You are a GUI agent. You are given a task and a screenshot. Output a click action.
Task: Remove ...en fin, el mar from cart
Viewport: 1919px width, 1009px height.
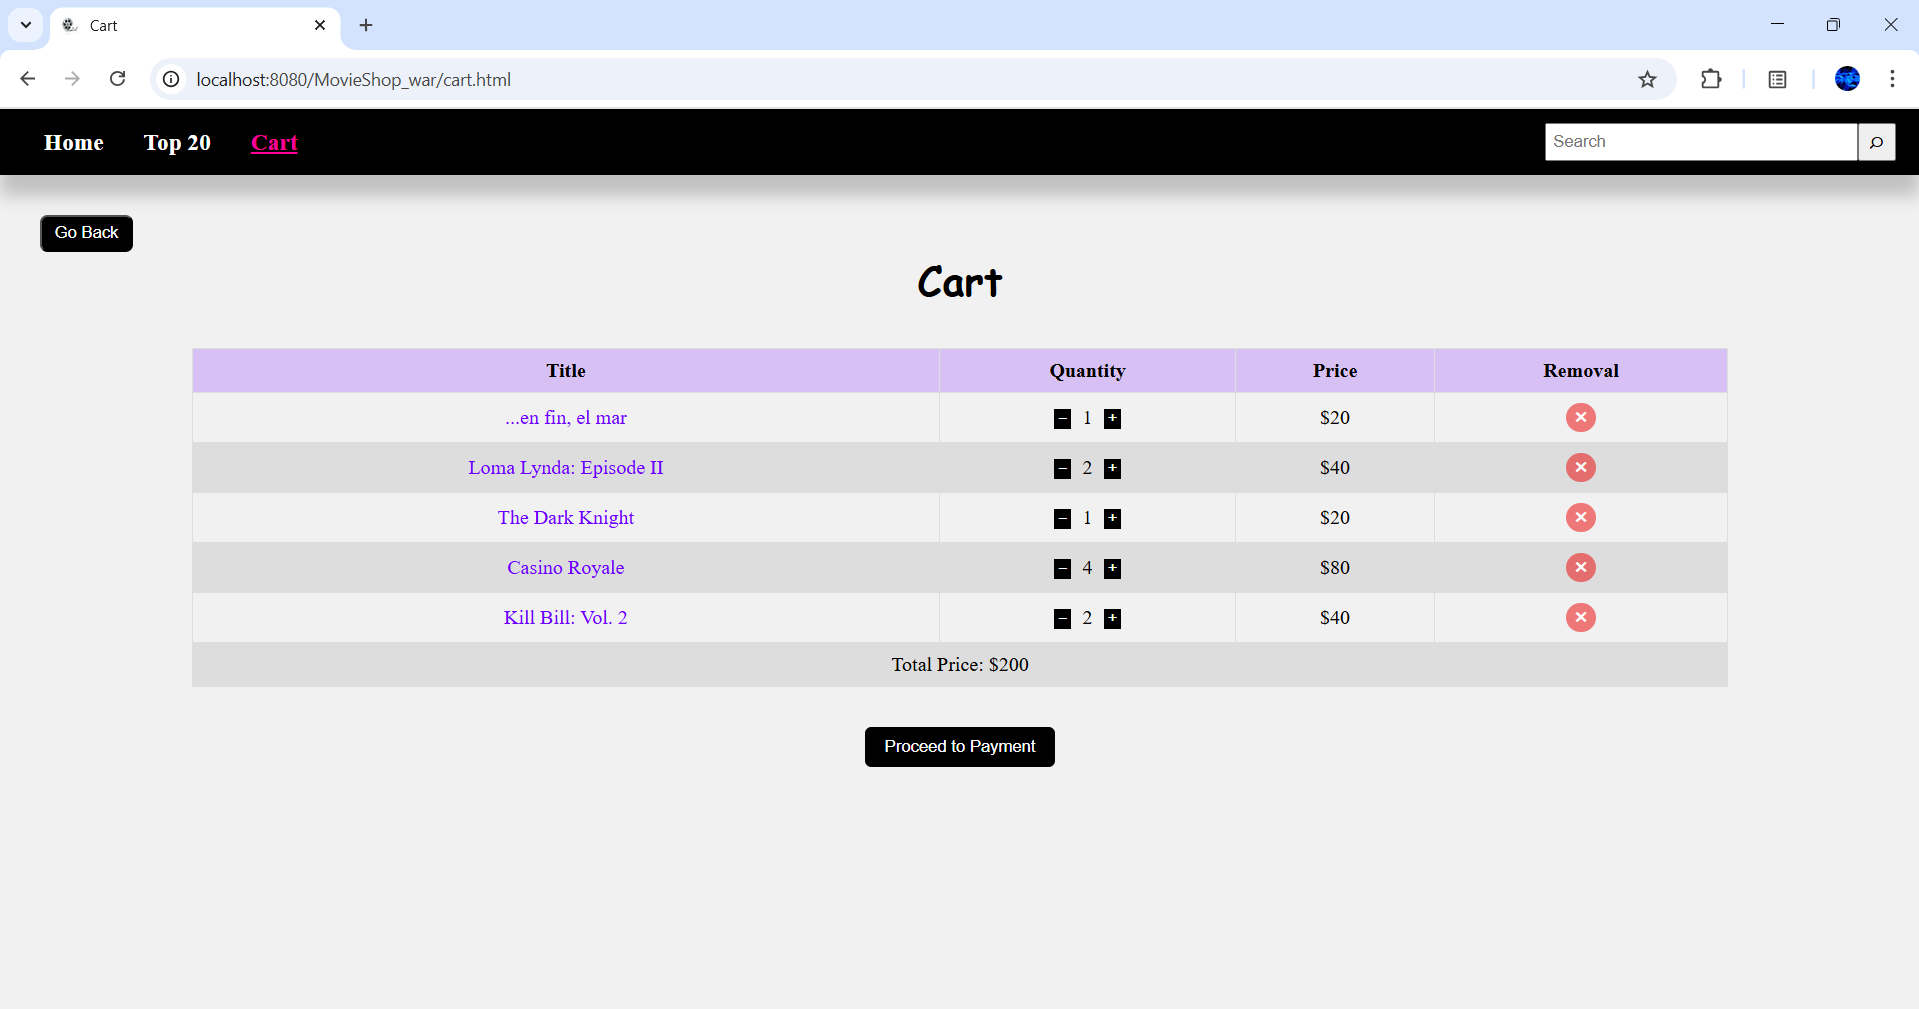tap(1580, 418)
